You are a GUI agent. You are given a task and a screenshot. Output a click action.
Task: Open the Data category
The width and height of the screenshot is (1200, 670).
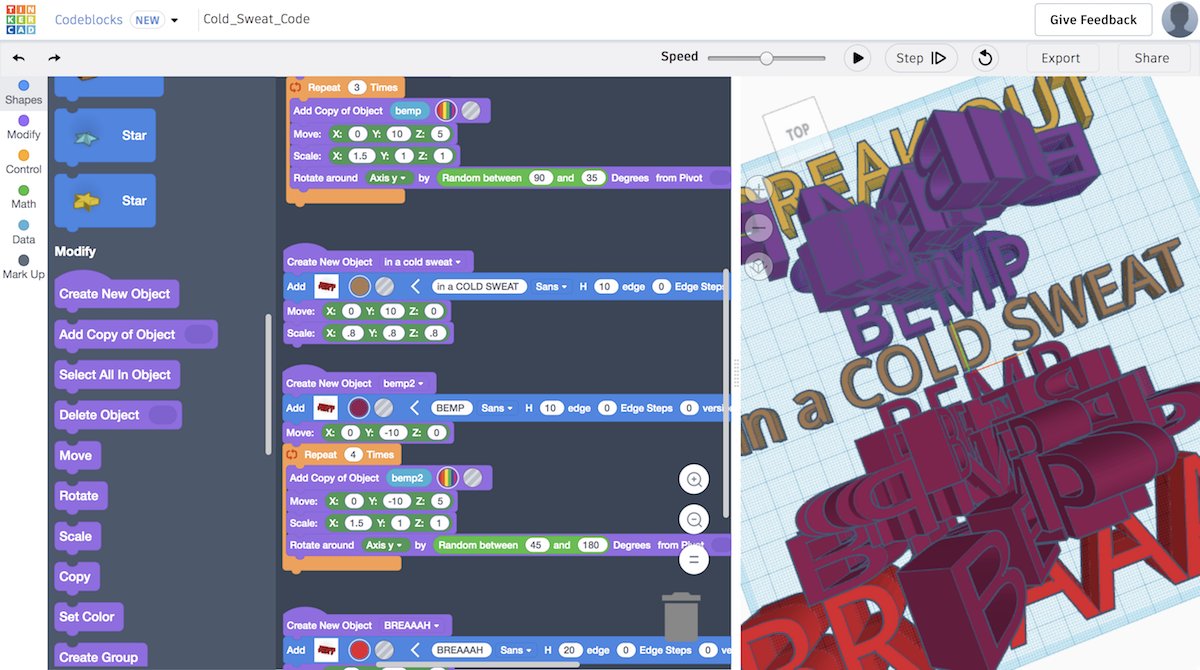(x=24, y=232)
